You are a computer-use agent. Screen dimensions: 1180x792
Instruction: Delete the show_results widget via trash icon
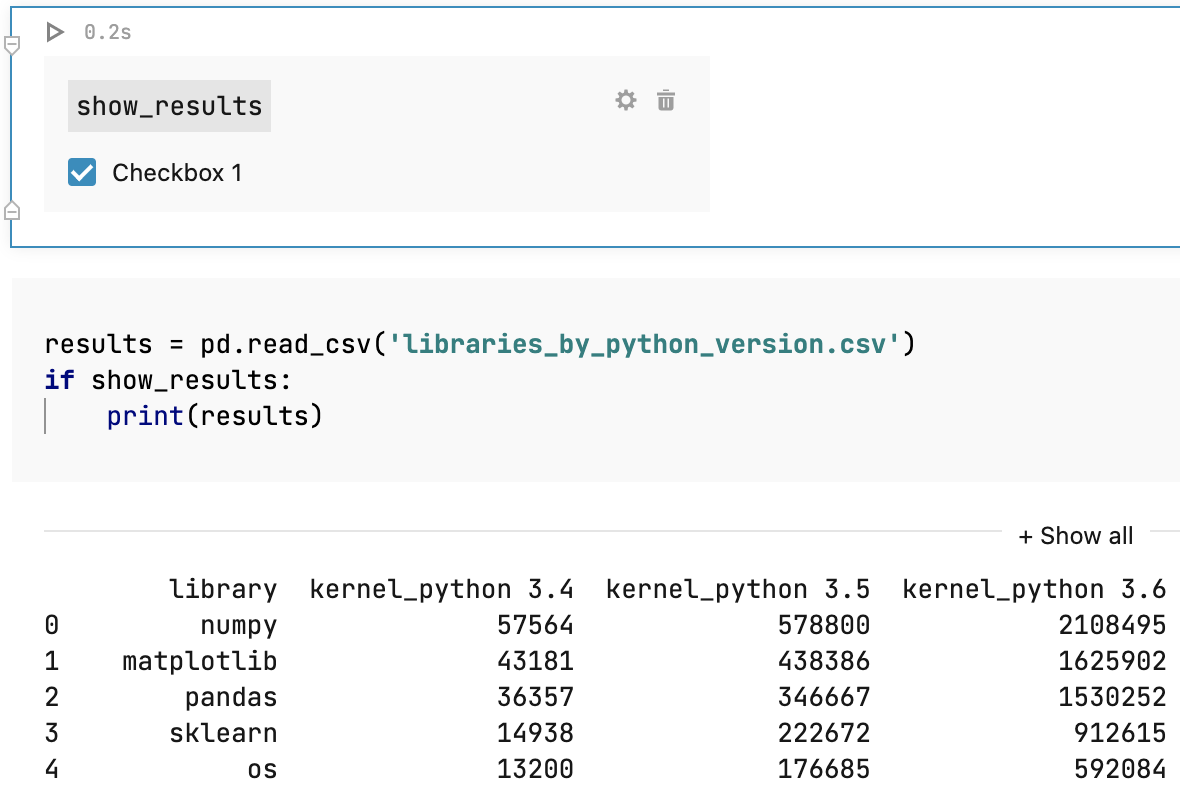(x=665, y=100)
